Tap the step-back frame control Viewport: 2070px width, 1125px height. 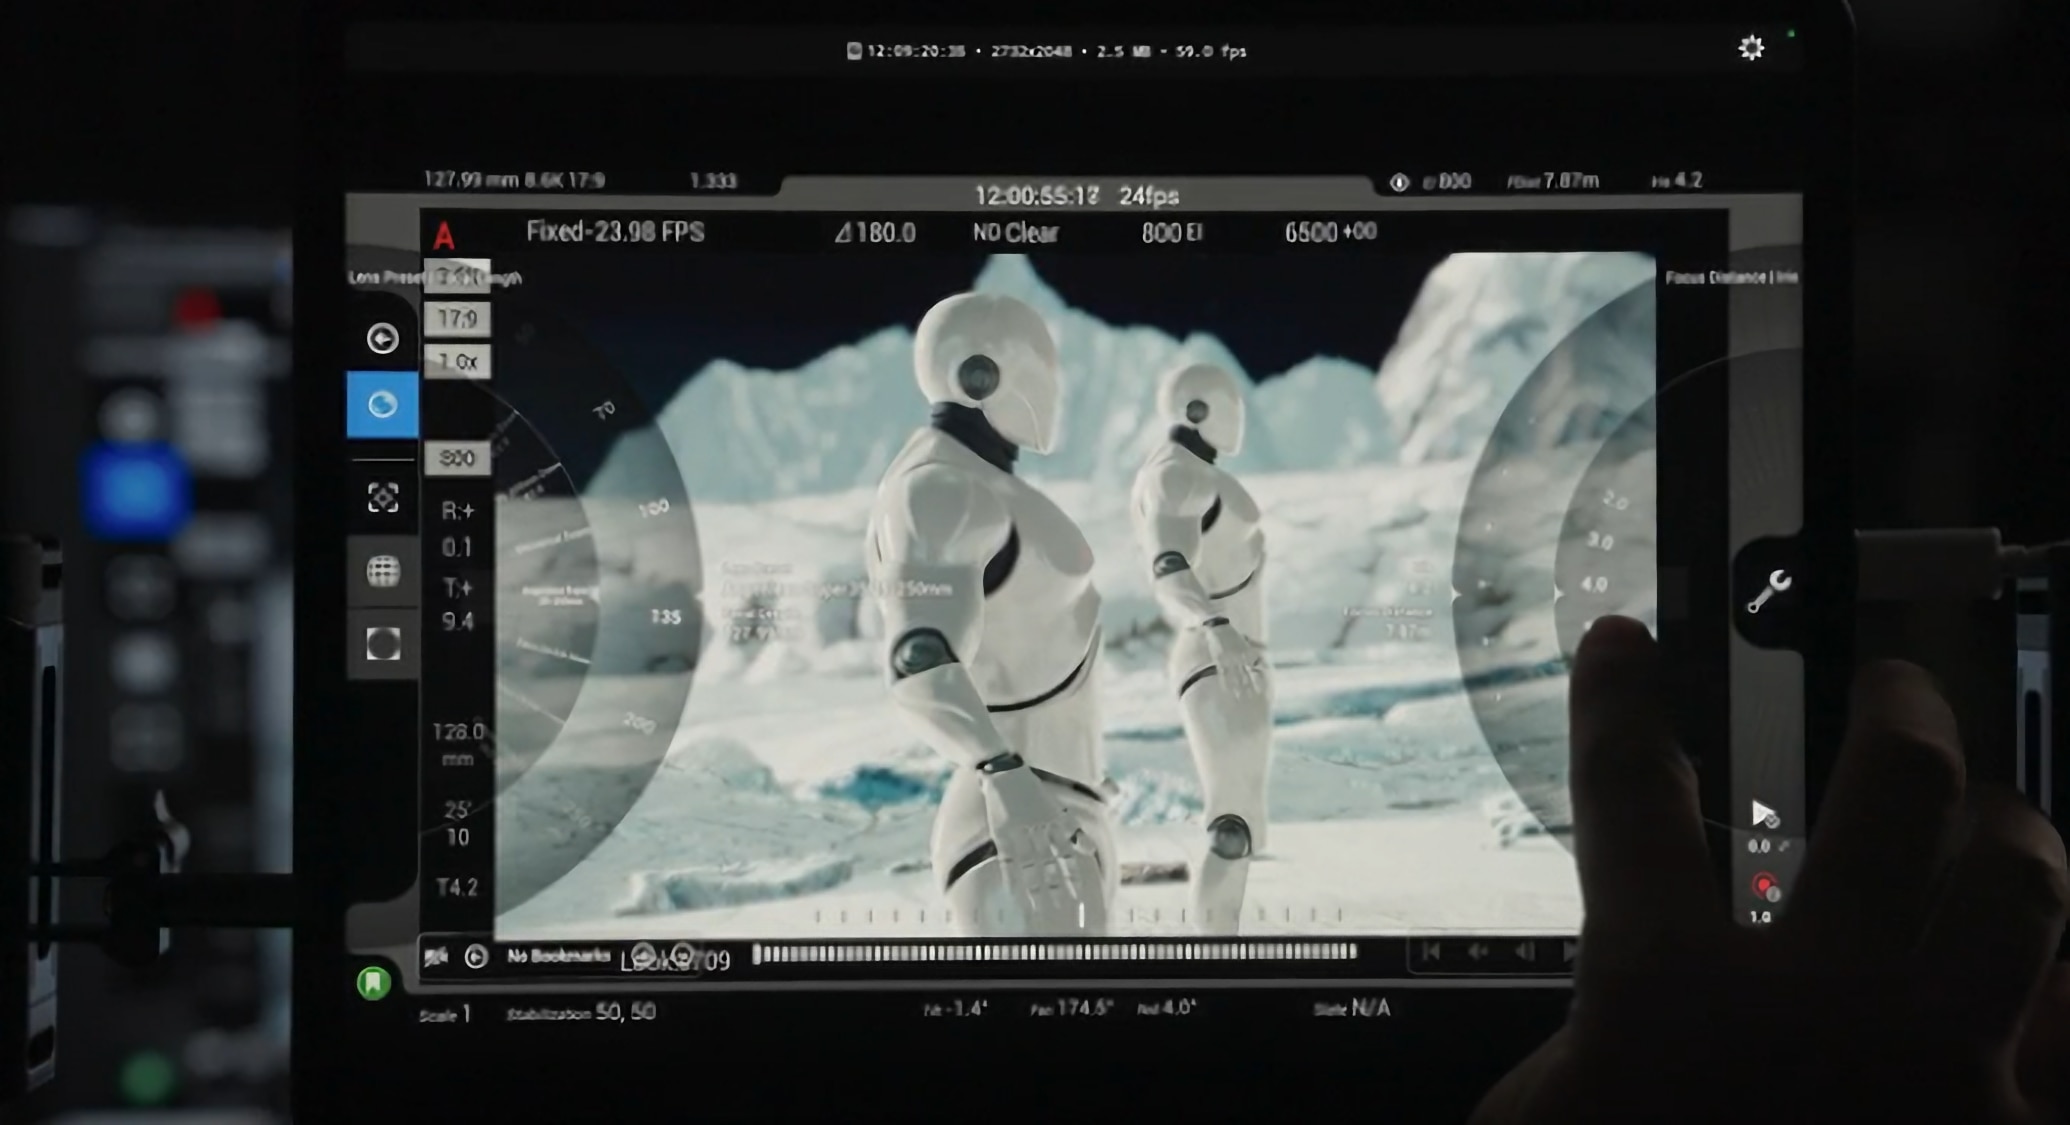1524,952
